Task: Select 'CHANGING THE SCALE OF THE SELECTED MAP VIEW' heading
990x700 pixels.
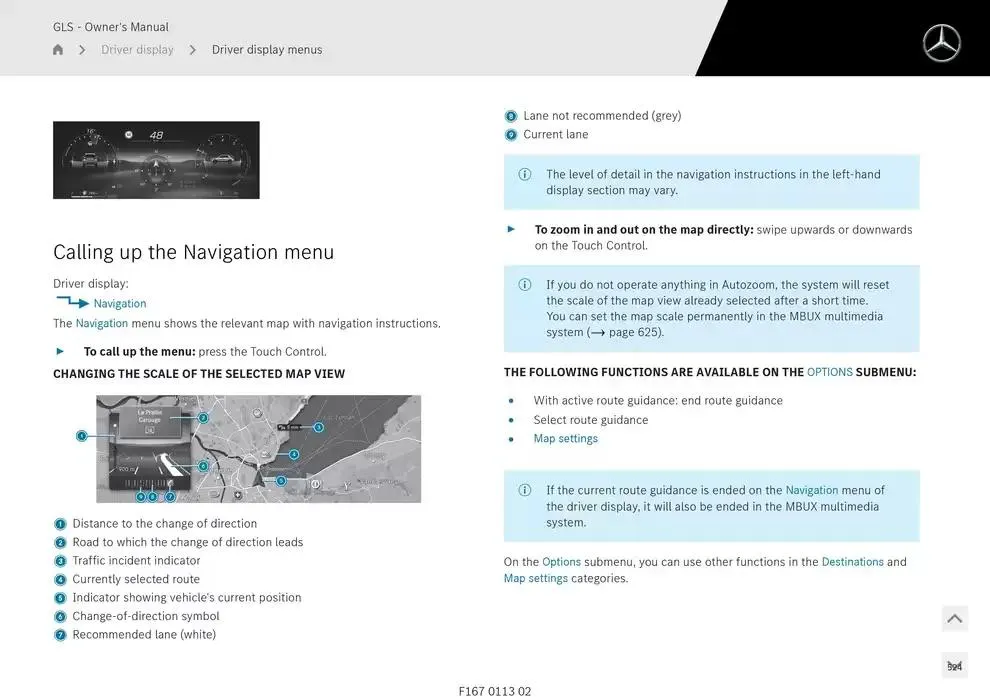Action: click(199, 374)
